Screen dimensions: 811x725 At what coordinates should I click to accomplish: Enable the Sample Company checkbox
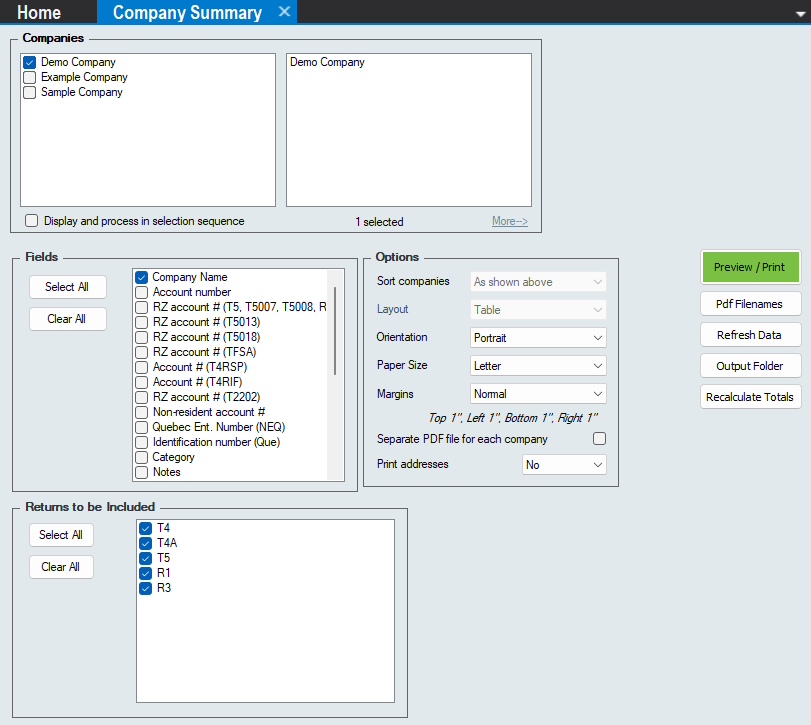pos(30,92)
